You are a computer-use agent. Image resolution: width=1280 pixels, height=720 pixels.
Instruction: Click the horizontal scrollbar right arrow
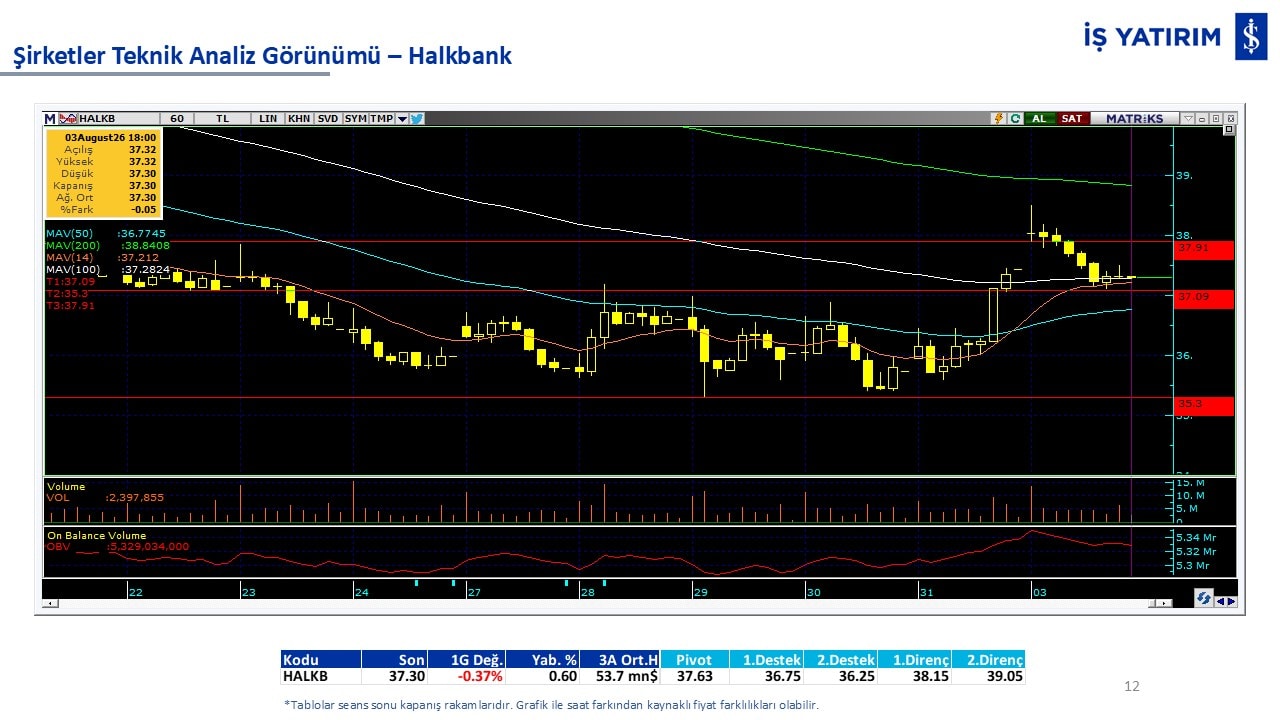[1163, 603]
